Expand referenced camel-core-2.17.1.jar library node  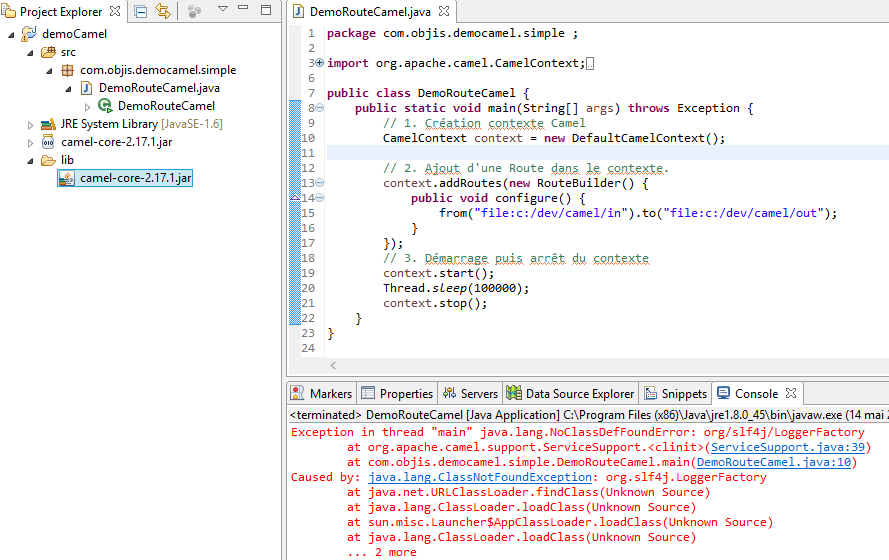point(31,143)
